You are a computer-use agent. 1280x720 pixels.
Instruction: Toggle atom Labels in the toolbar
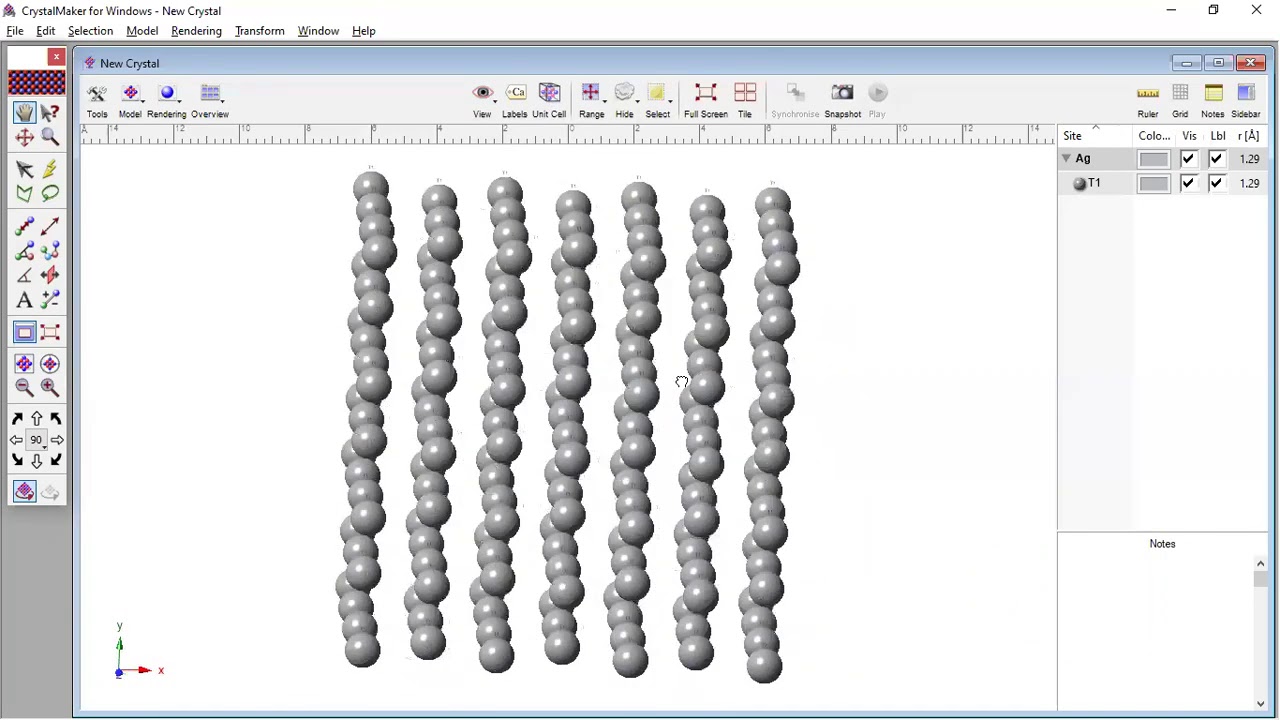coord(515,101)
